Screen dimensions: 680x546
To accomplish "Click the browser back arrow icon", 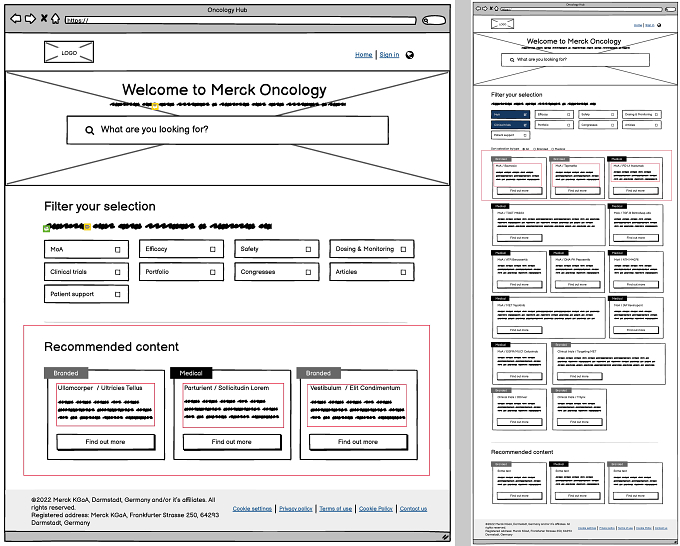I will tap(16, 19).
